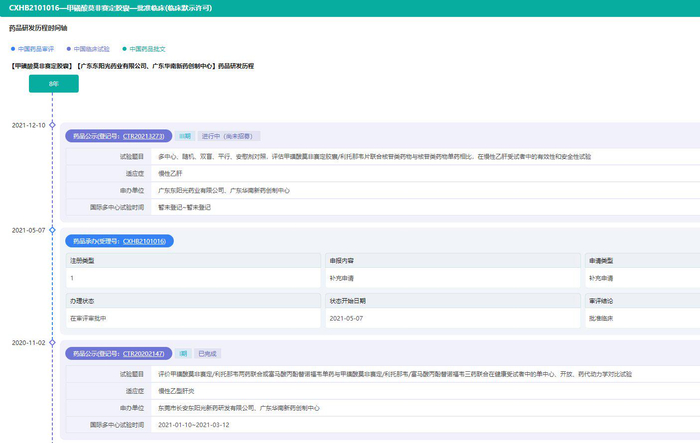This screenshot has height=443, width=700.
Task: Click the 适应症 label of the 2021-12-10 card
Action: click(x=135, y=173)
